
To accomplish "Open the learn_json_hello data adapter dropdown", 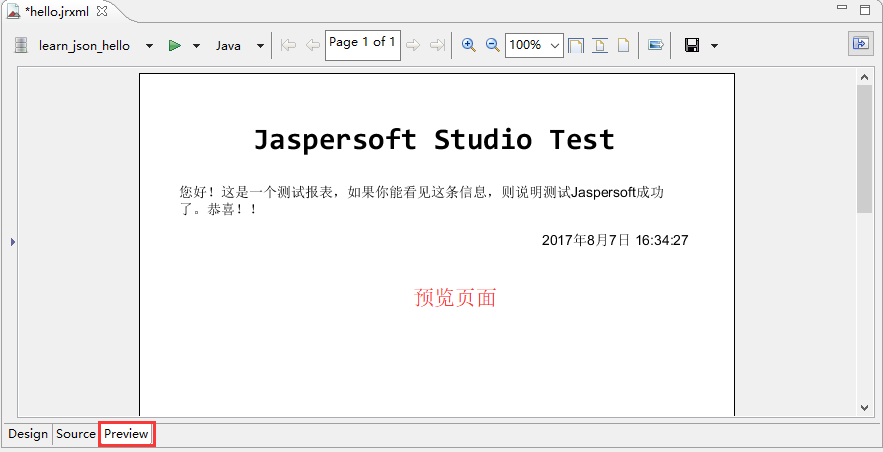I will point(149,46).
